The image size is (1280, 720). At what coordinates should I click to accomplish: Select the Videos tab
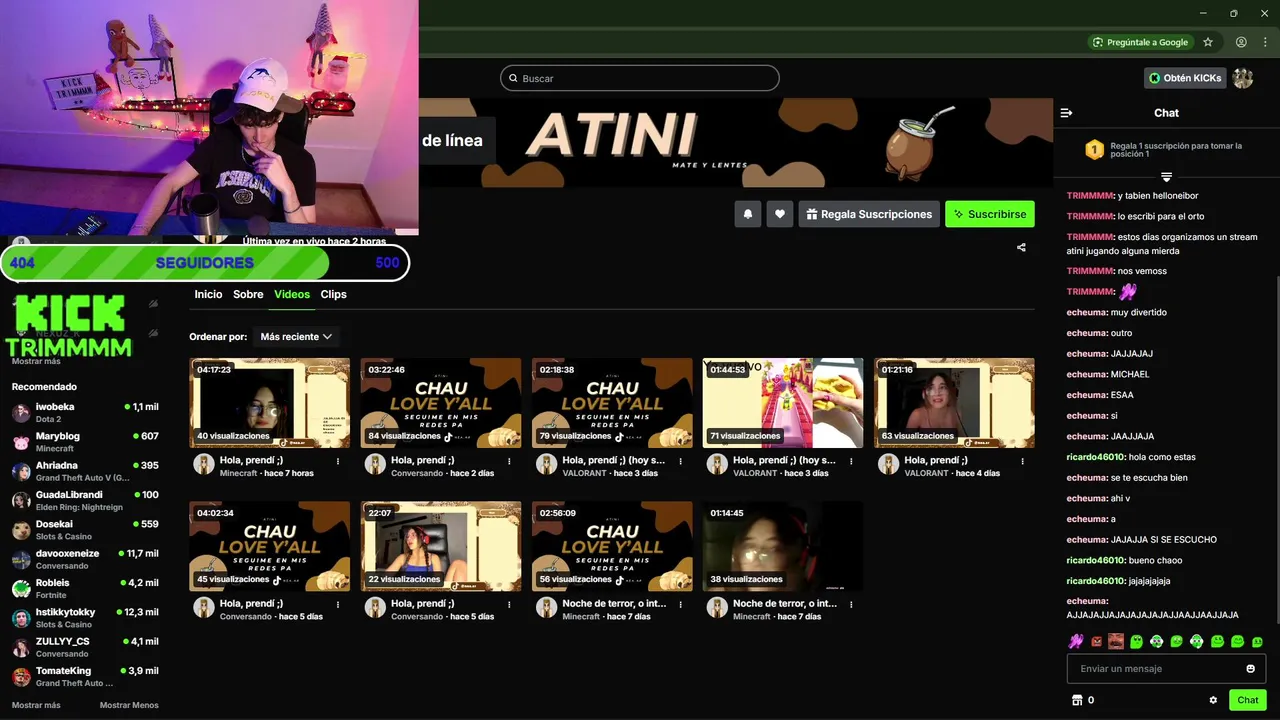tap(292, 294)
